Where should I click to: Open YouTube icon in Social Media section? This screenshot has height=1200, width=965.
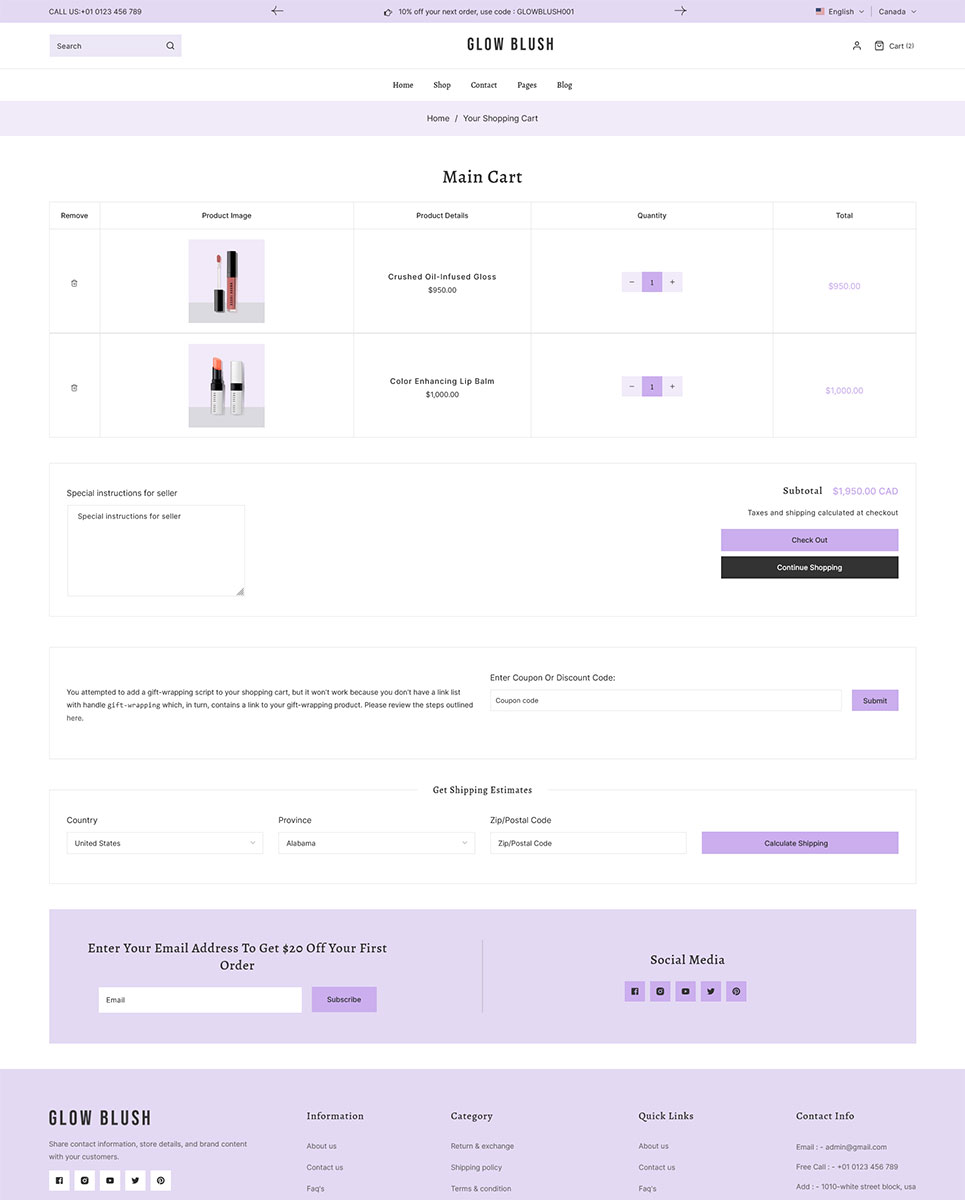pos(685,991)
